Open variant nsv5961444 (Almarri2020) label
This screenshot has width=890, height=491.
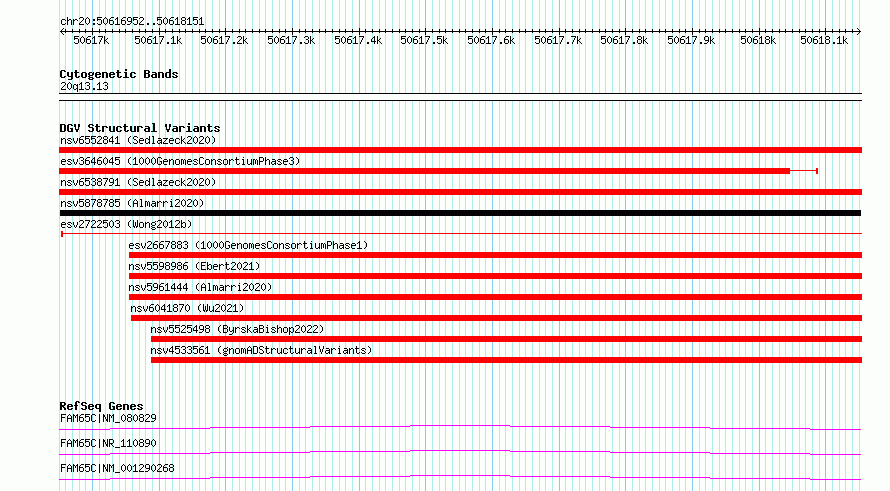click(200, 287)
